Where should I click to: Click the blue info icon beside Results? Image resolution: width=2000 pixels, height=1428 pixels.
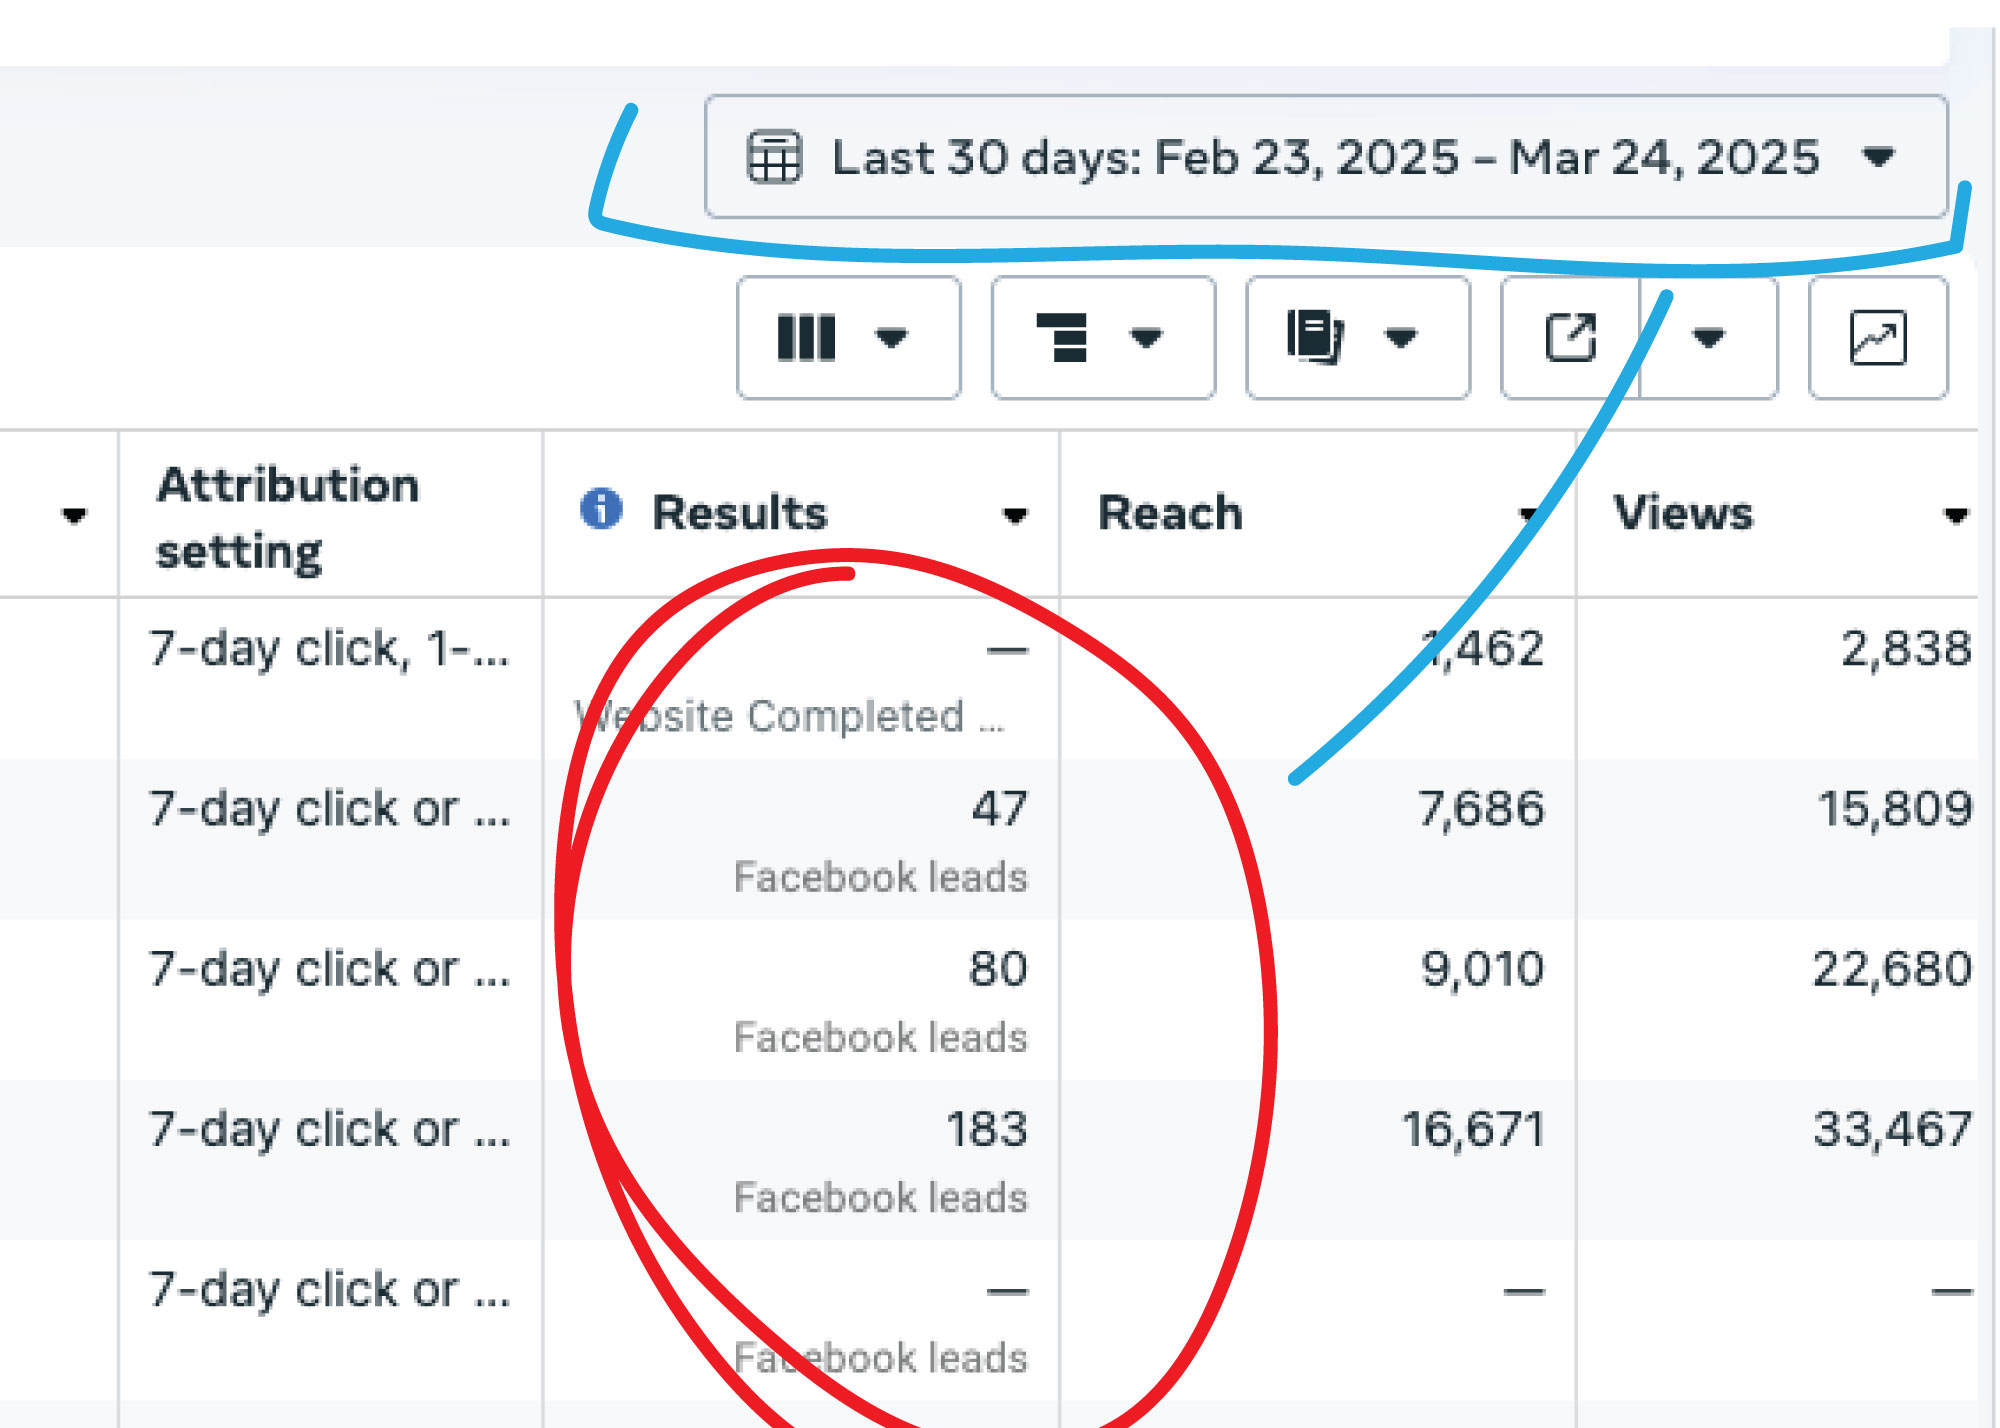601,509
